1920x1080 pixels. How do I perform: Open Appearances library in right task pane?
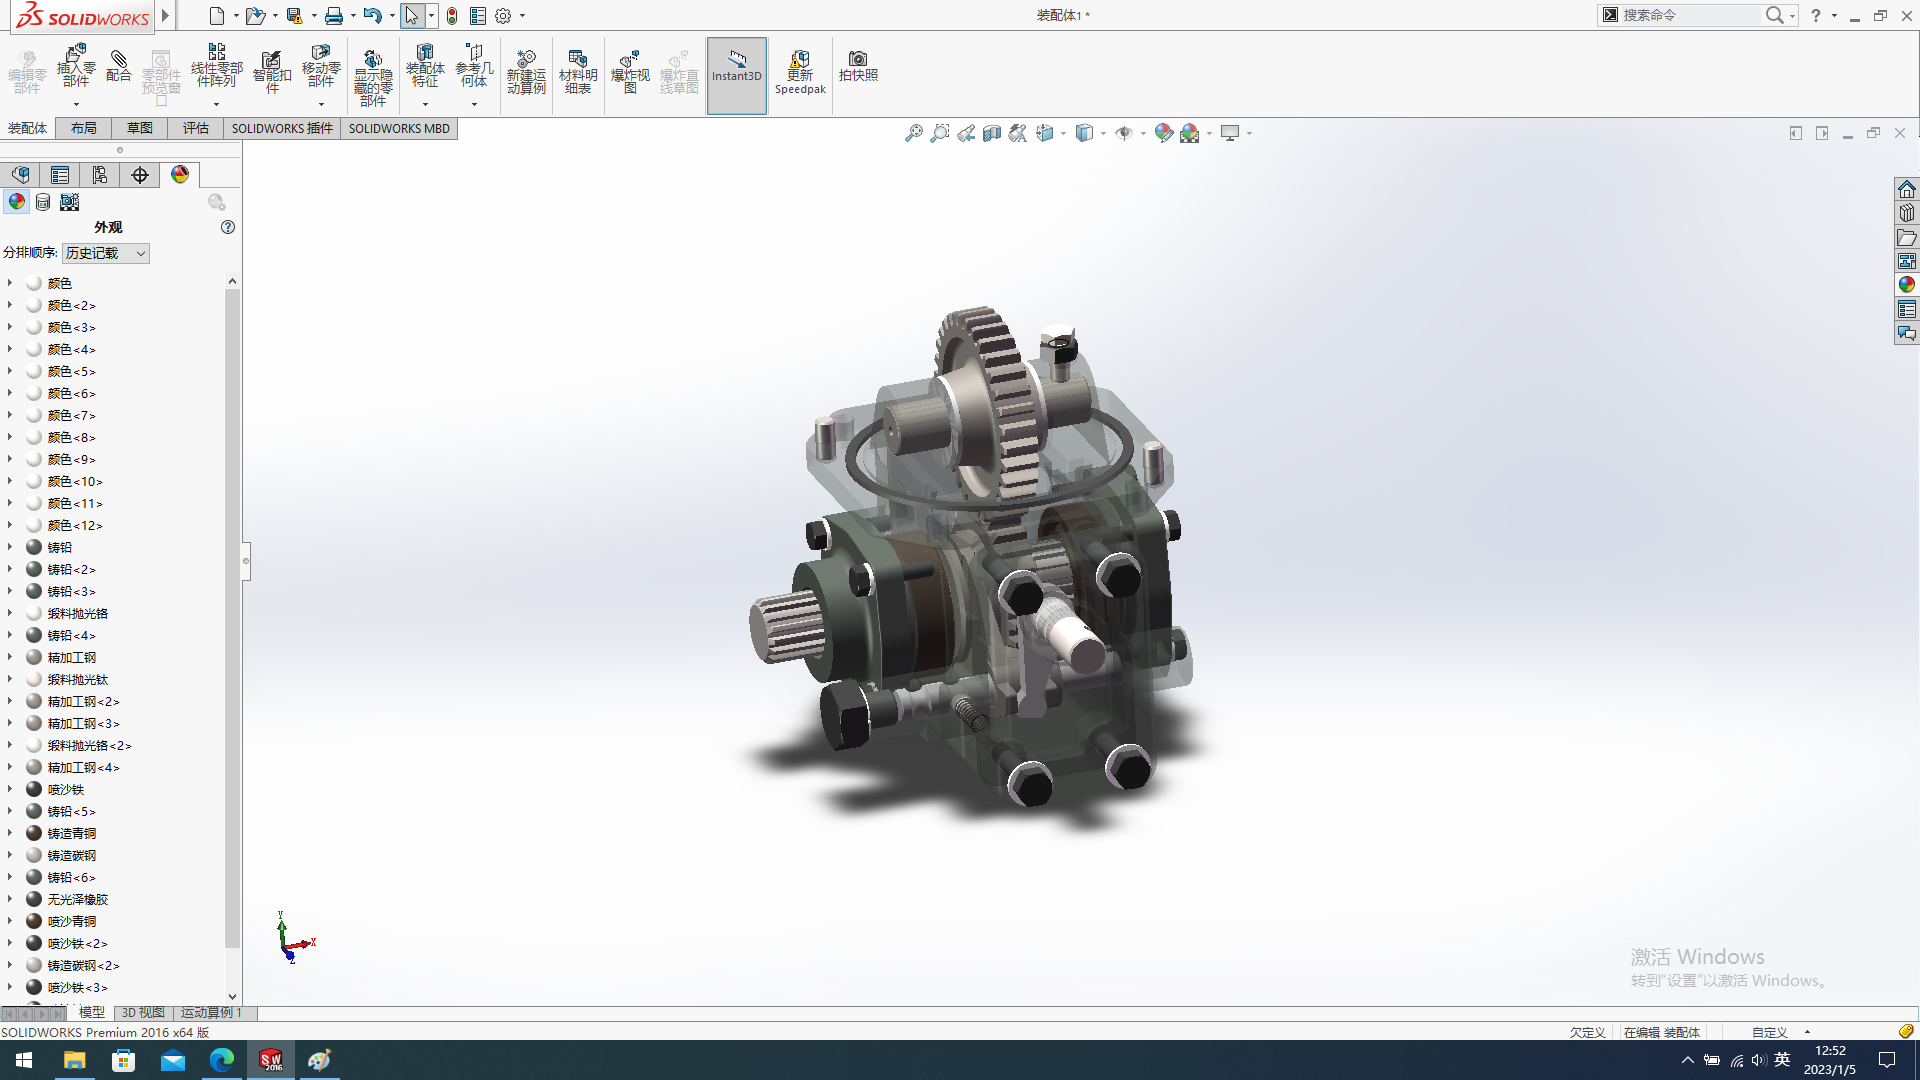(x=1907, y=285)
